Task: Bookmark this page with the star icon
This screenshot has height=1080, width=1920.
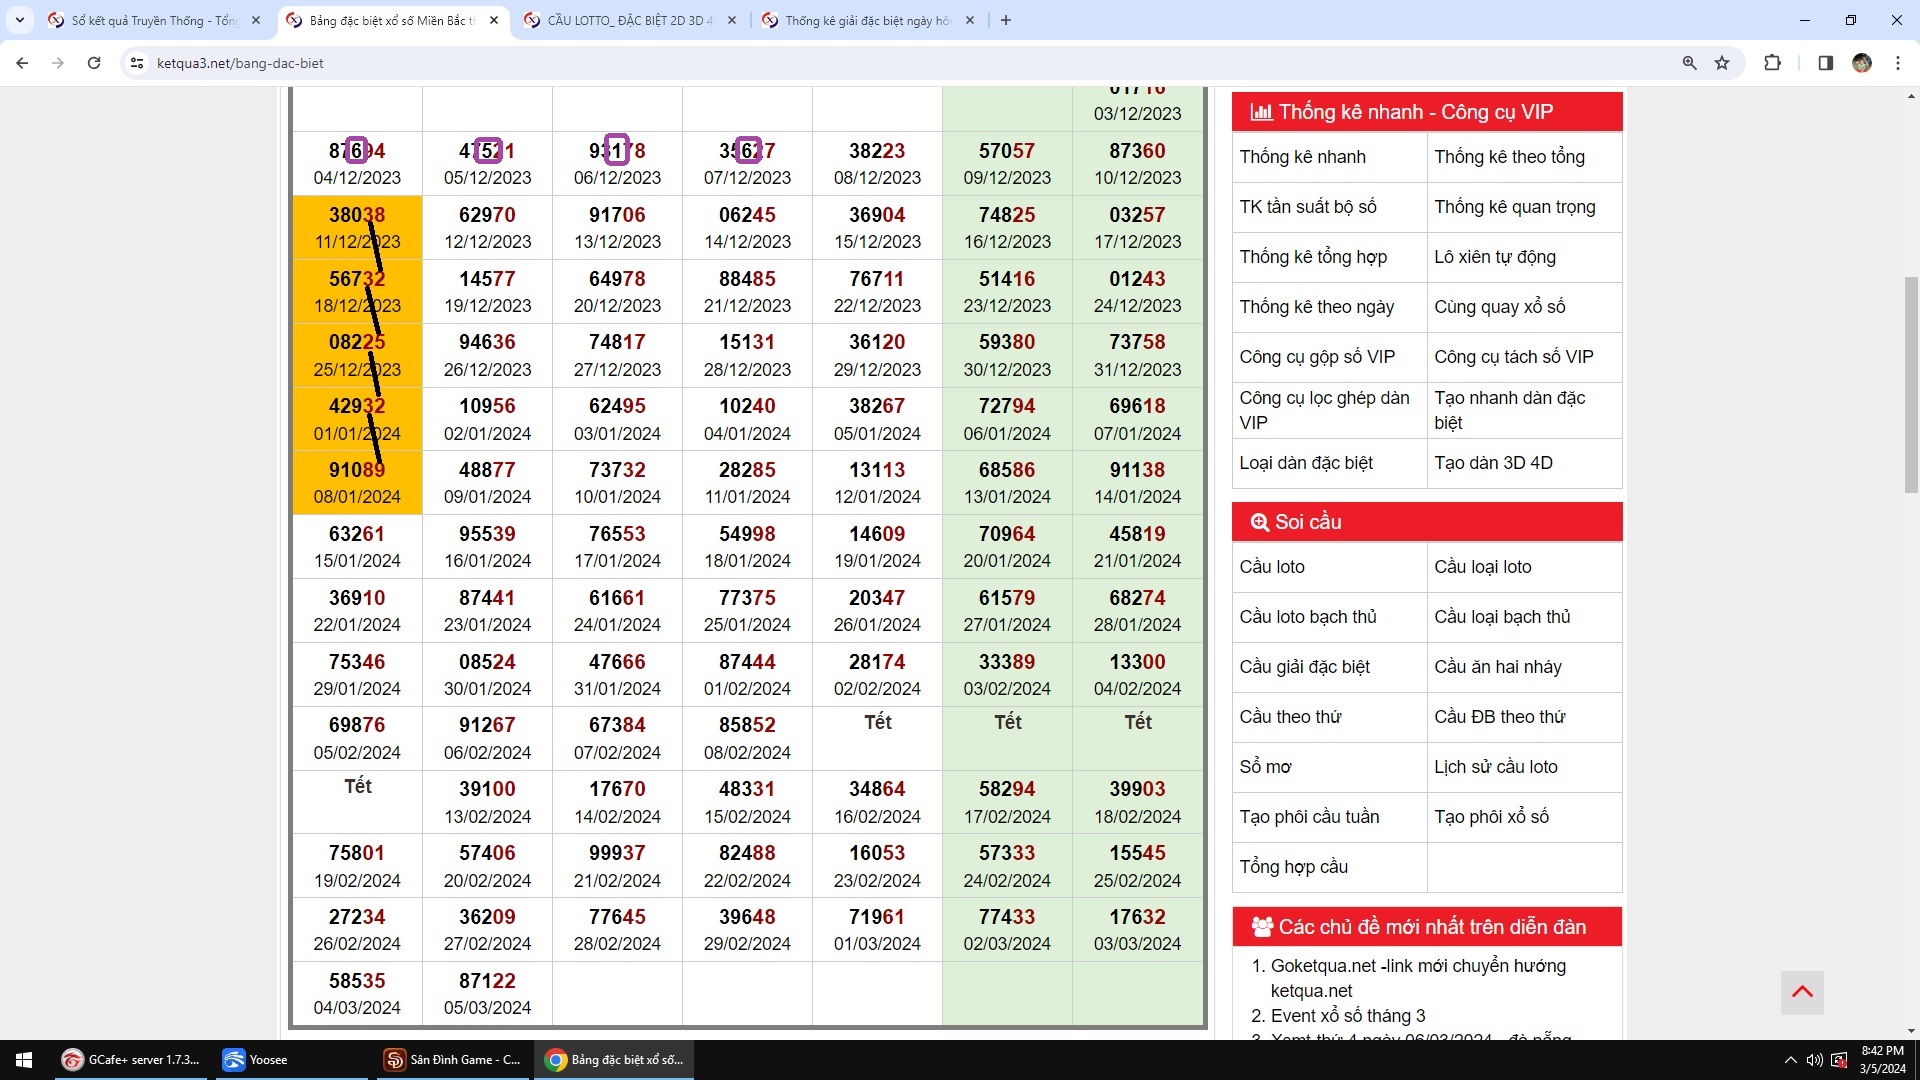Action: (x=1722, y=63)
